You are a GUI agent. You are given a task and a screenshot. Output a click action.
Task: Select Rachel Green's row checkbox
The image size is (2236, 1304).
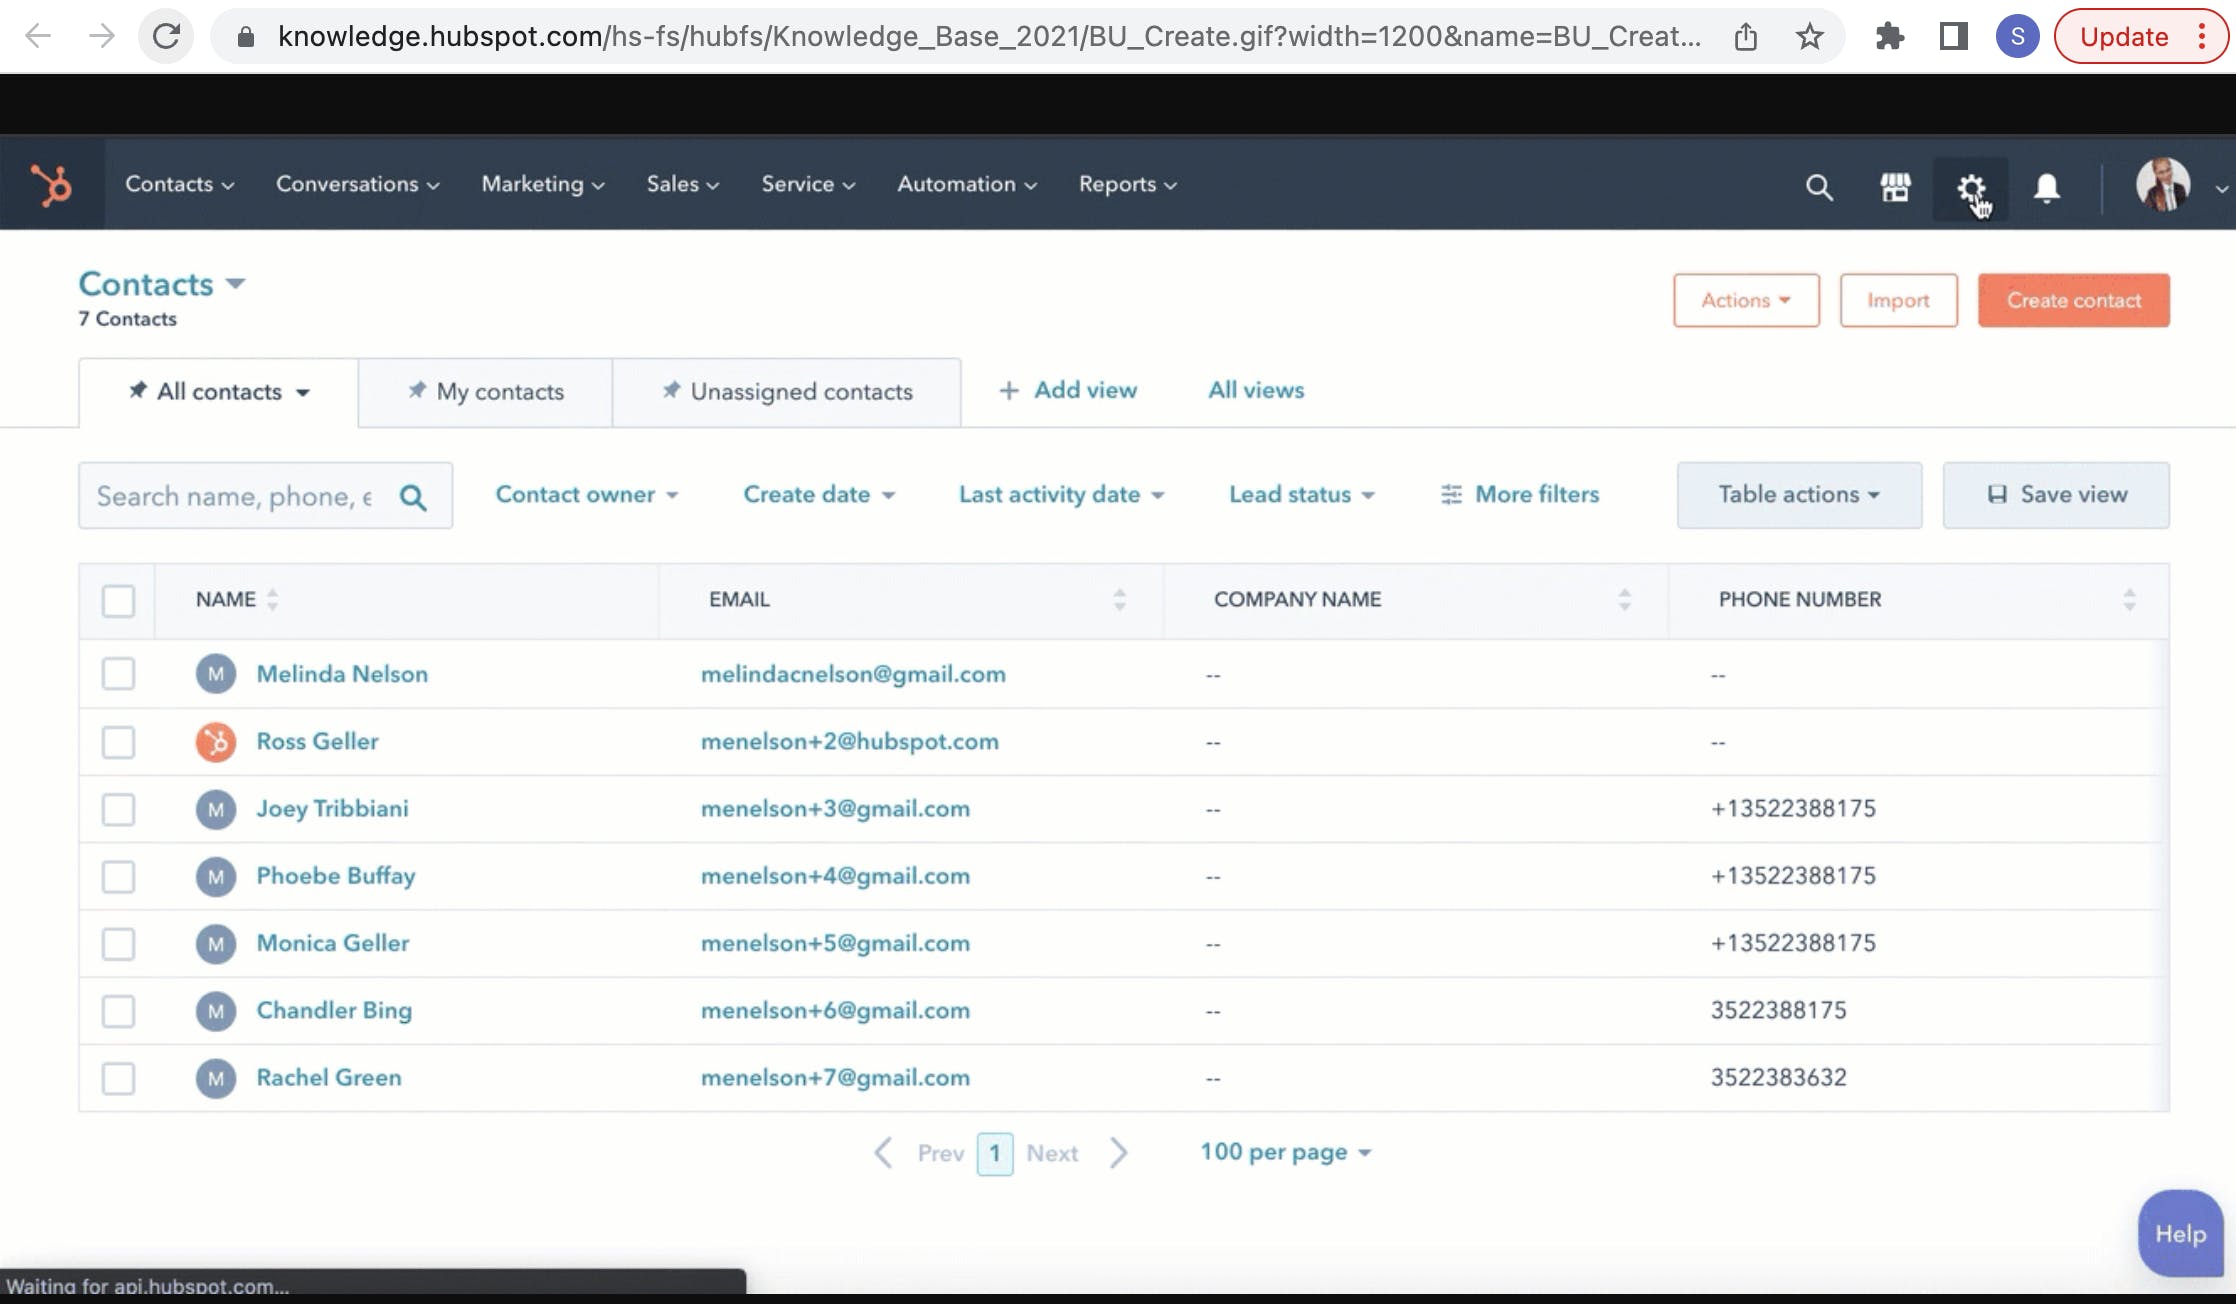[118, 1078]
